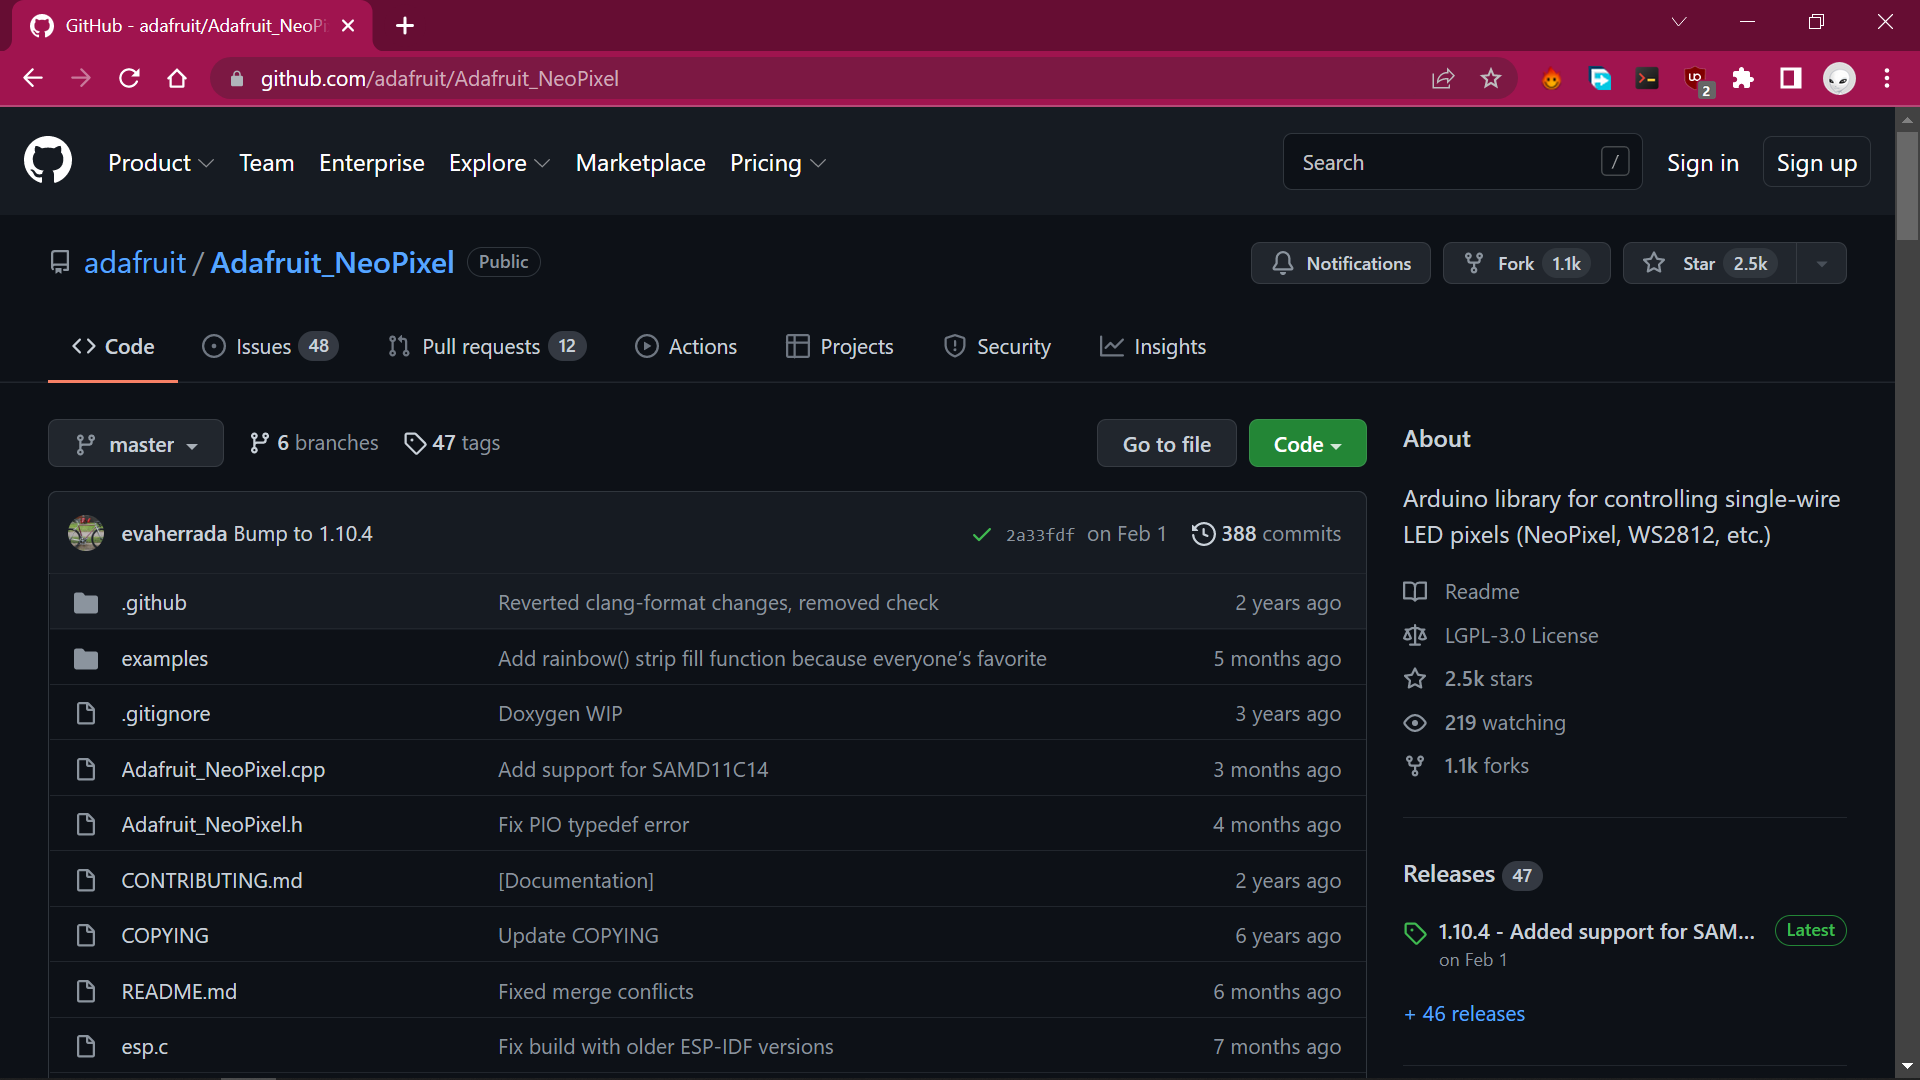
Task: Click the Notifications button
Action: pyautogui.click(x=1341, y=263)
